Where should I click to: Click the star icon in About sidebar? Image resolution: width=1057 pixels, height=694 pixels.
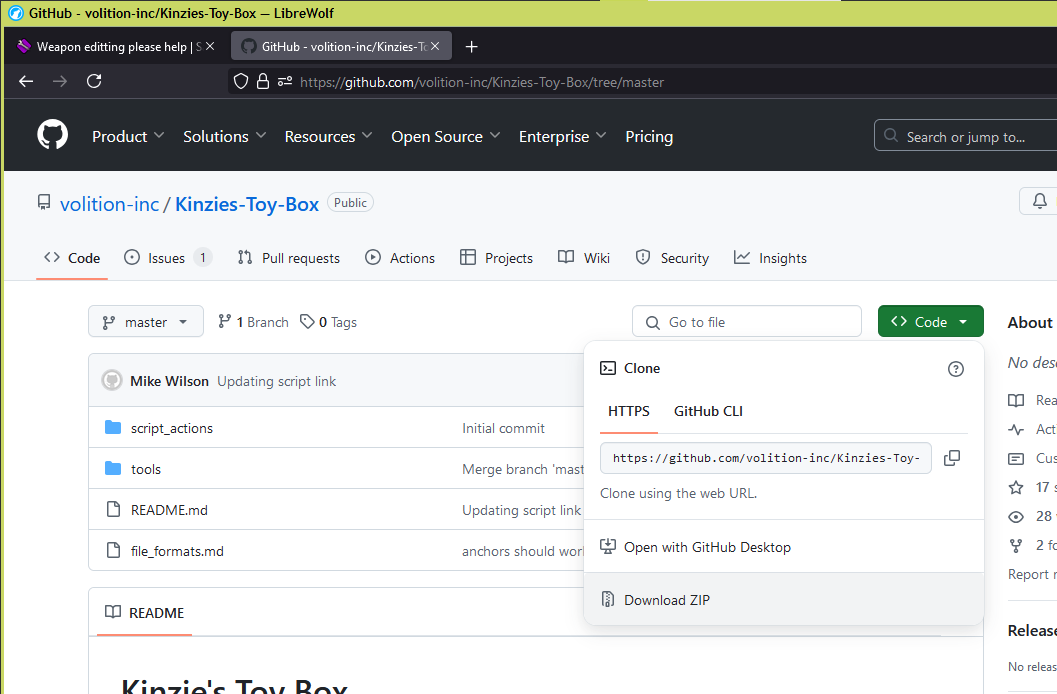point(1016,487)
